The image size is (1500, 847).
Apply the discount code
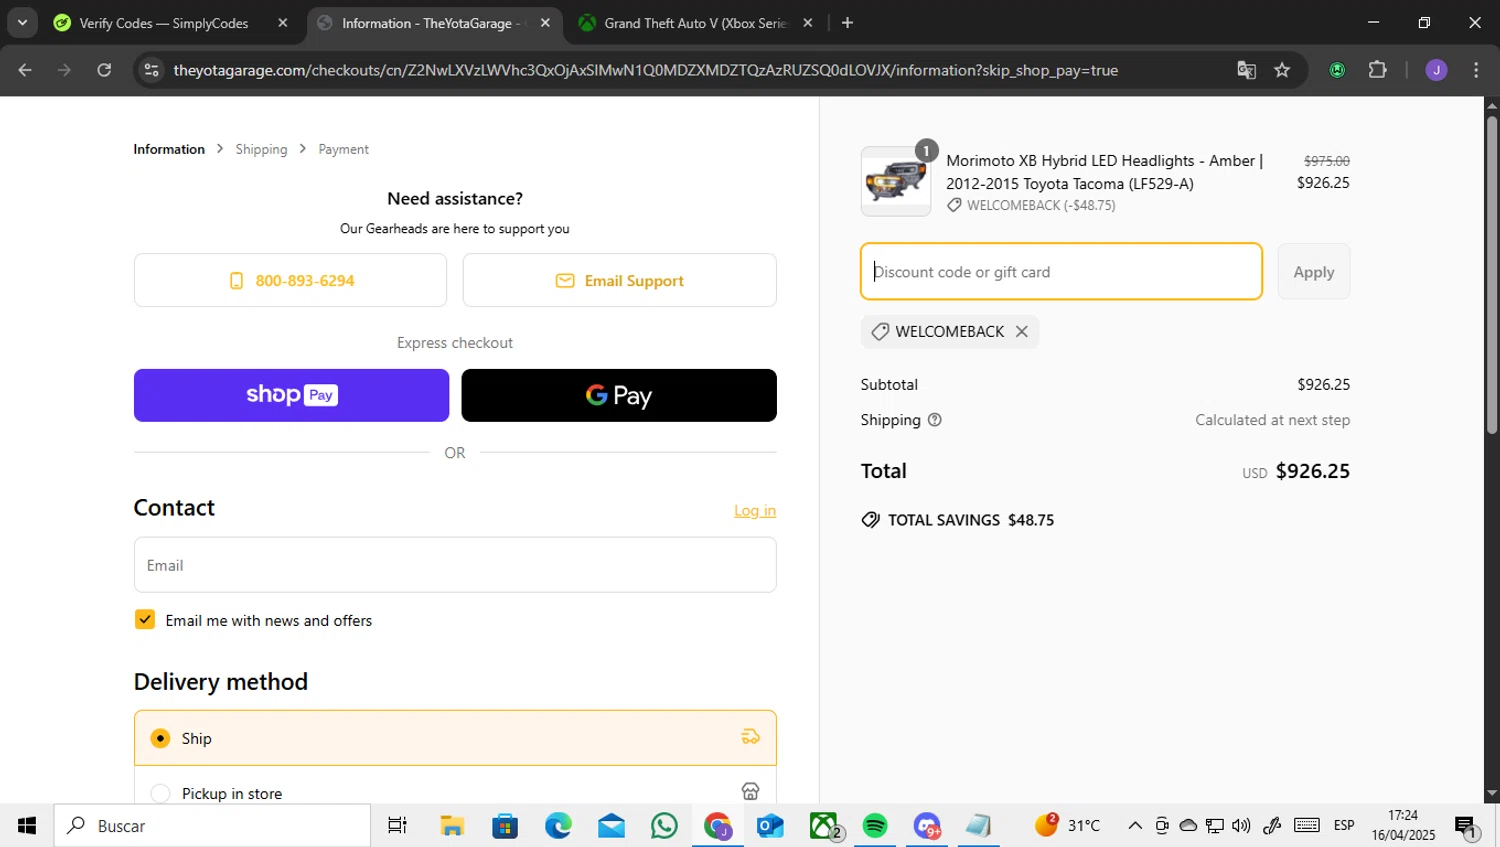[x=1313, y=271]
